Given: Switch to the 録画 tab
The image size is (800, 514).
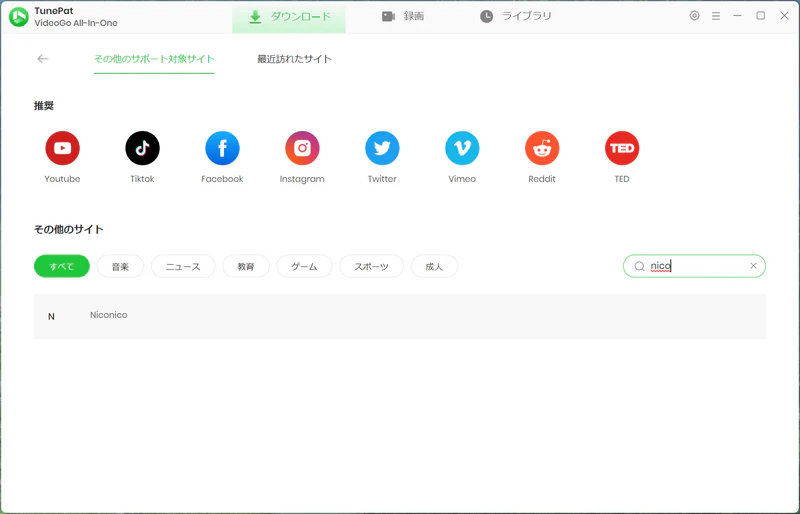Looking at the screenshot, I should tap(403, 16).
